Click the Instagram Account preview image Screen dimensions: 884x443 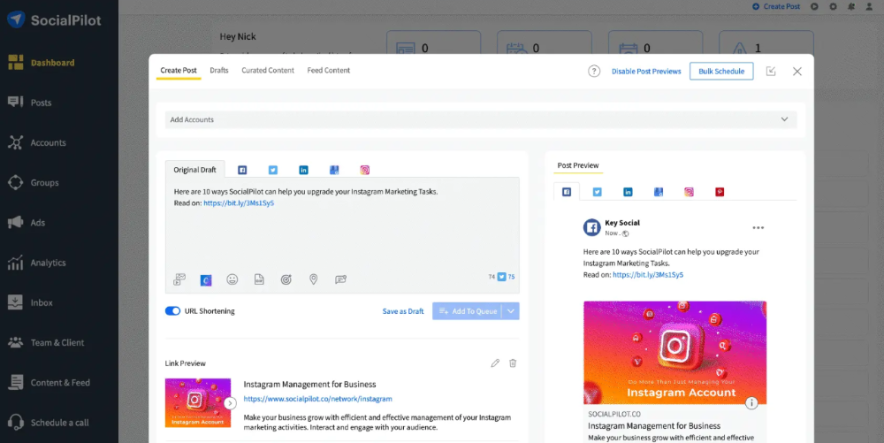(675, 352)
